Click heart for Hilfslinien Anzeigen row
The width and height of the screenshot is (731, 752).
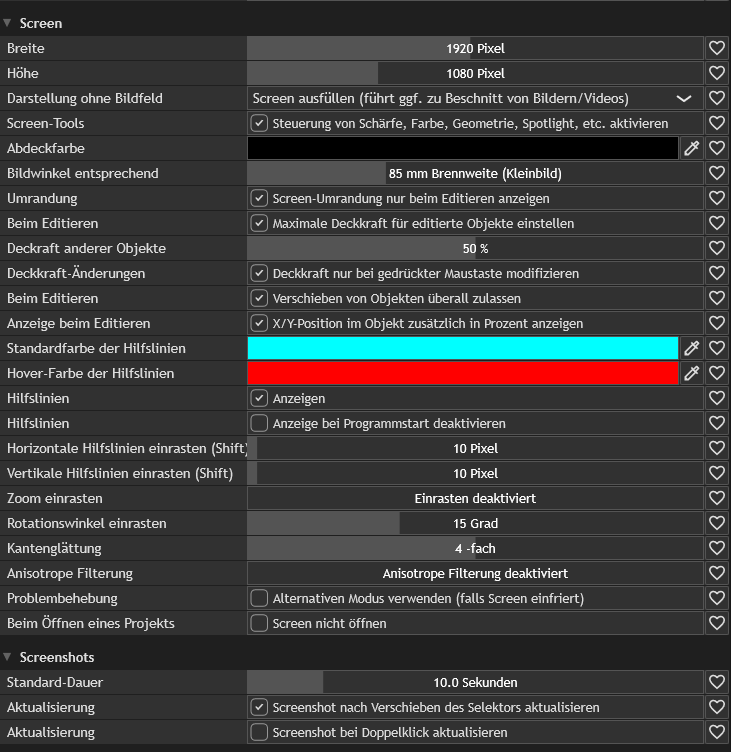717,398
